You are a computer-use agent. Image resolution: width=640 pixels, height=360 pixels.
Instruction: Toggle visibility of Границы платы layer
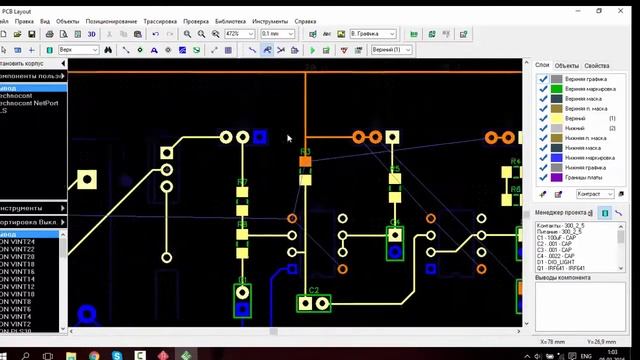coord(543,178)
